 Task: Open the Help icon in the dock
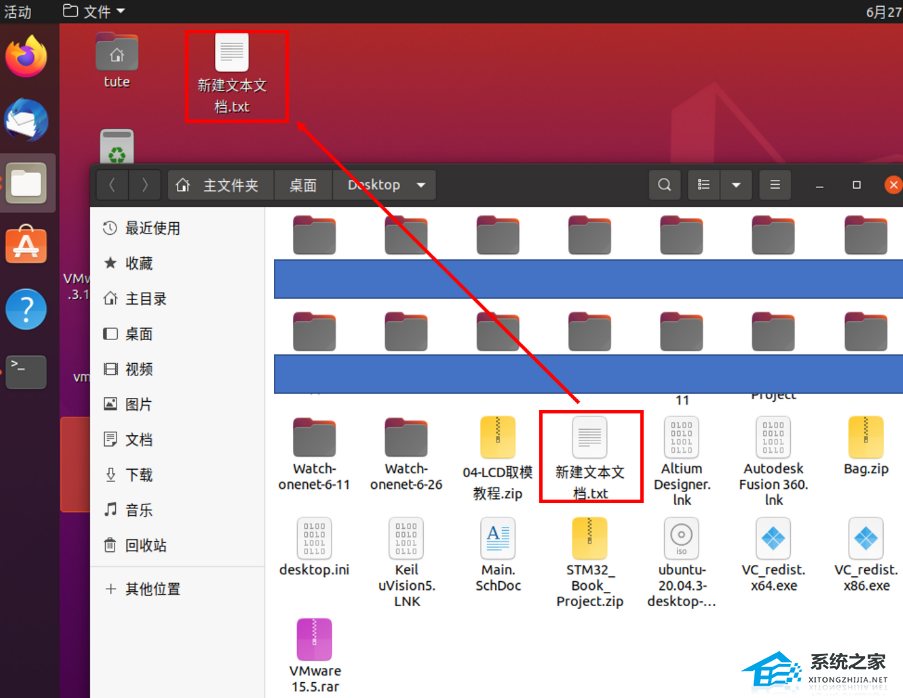click(26, 309)
